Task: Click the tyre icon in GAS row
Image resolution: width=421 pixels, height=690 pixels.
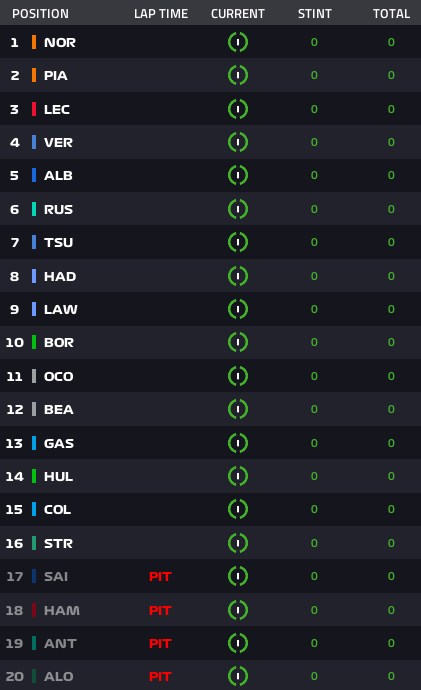Action: [238, 443]
